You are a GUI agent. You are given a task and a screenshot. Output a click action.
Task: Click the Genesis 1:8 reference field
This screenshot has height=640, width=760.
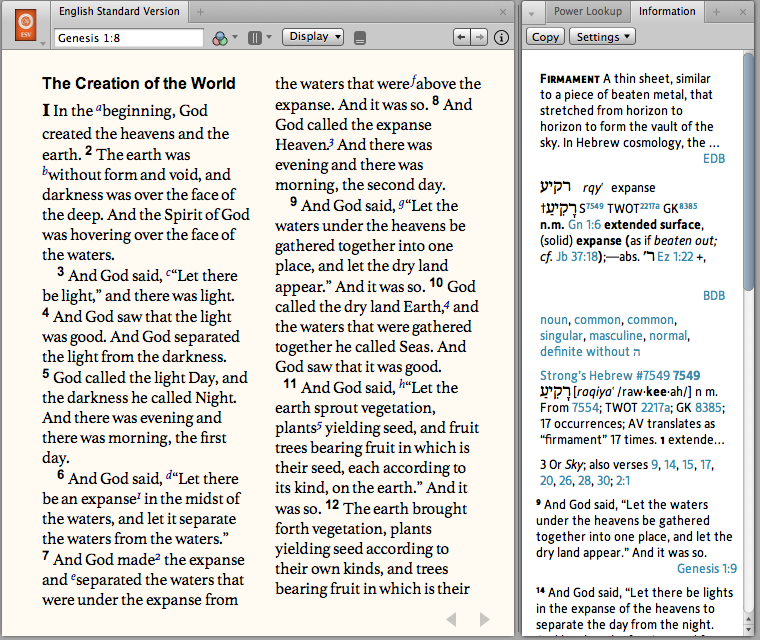click(x=129, y=38)
